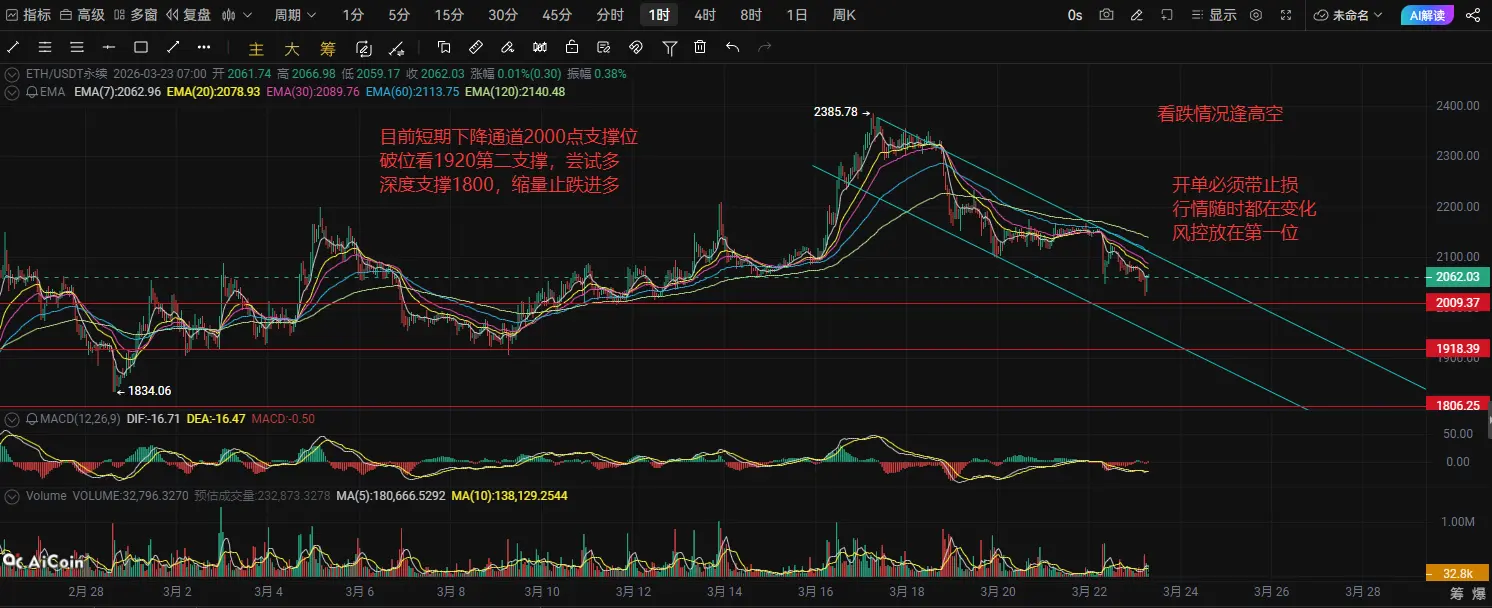Toggle the 筹 chip distribution indicator
1492x608 pixels.
click(328, 48)
